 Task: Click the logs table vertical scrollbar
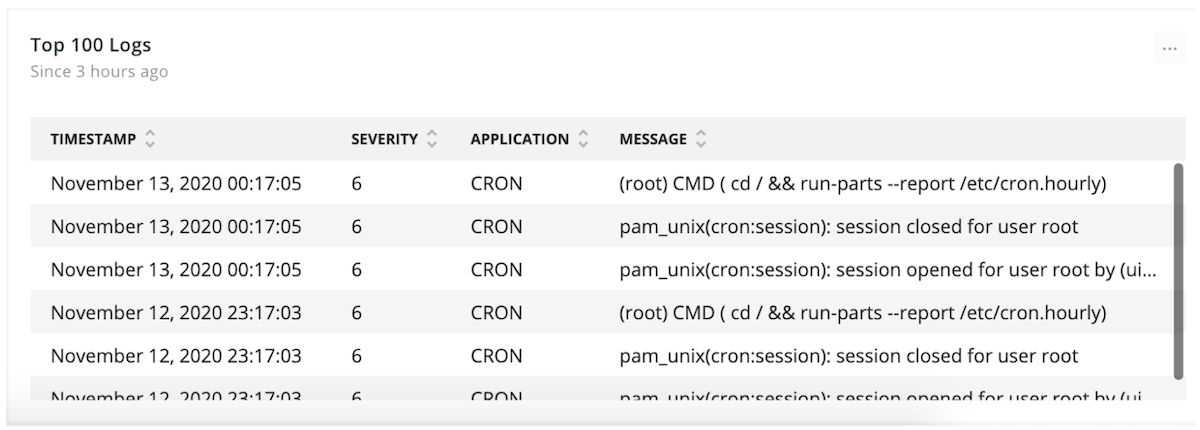point(1178,268)
